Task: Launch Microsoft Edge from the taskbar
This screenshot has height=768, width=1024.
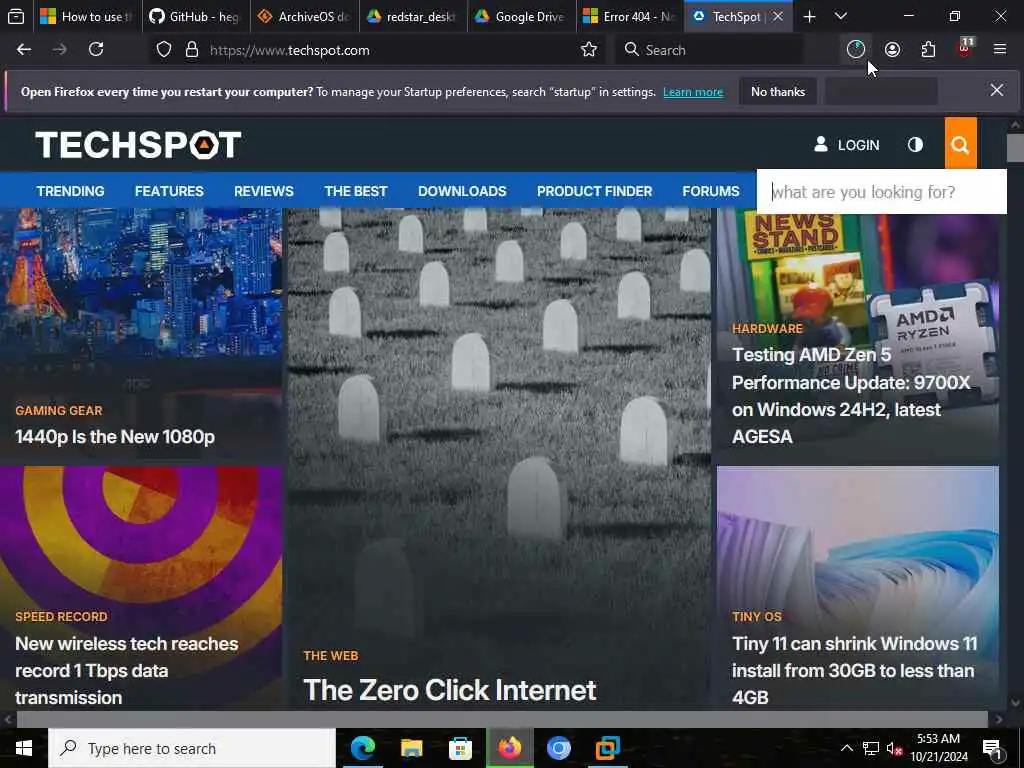Action: pos(363,748)
